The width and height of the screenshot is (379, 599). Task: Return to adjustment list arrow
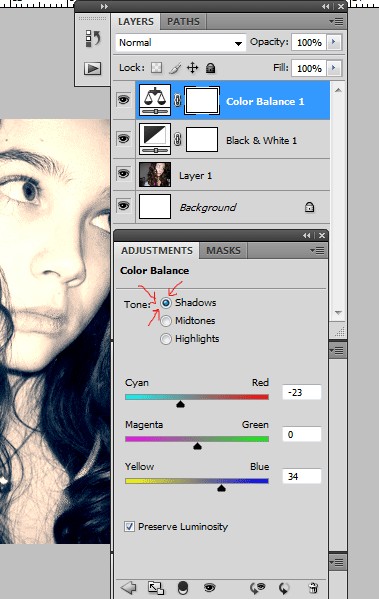click(x=128, y=588)
